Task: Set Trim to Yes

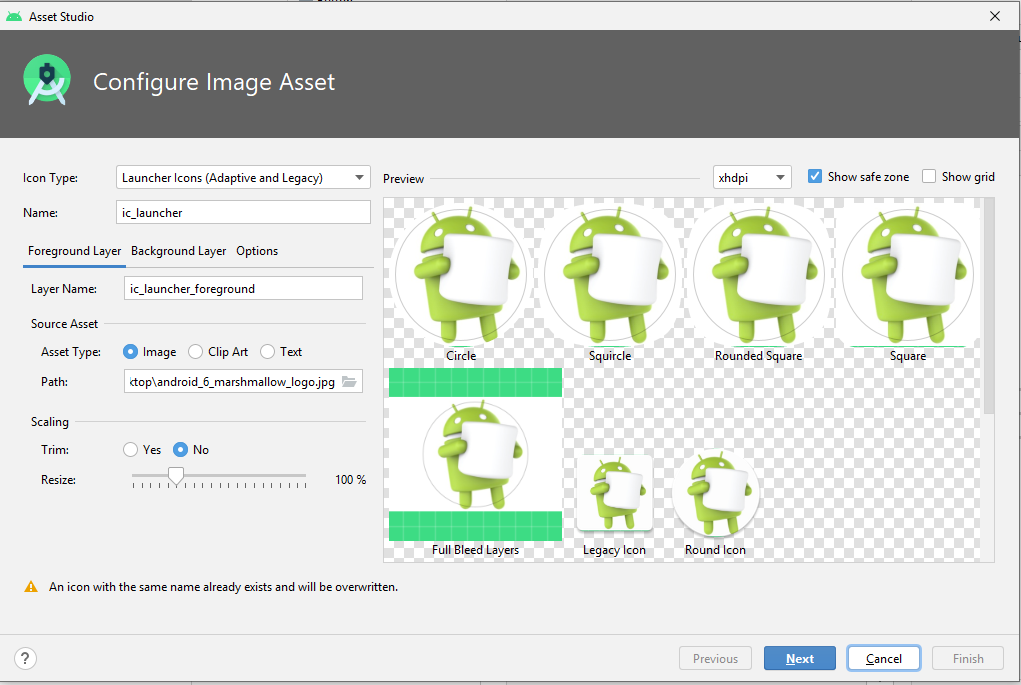Action: pos(130,450)
